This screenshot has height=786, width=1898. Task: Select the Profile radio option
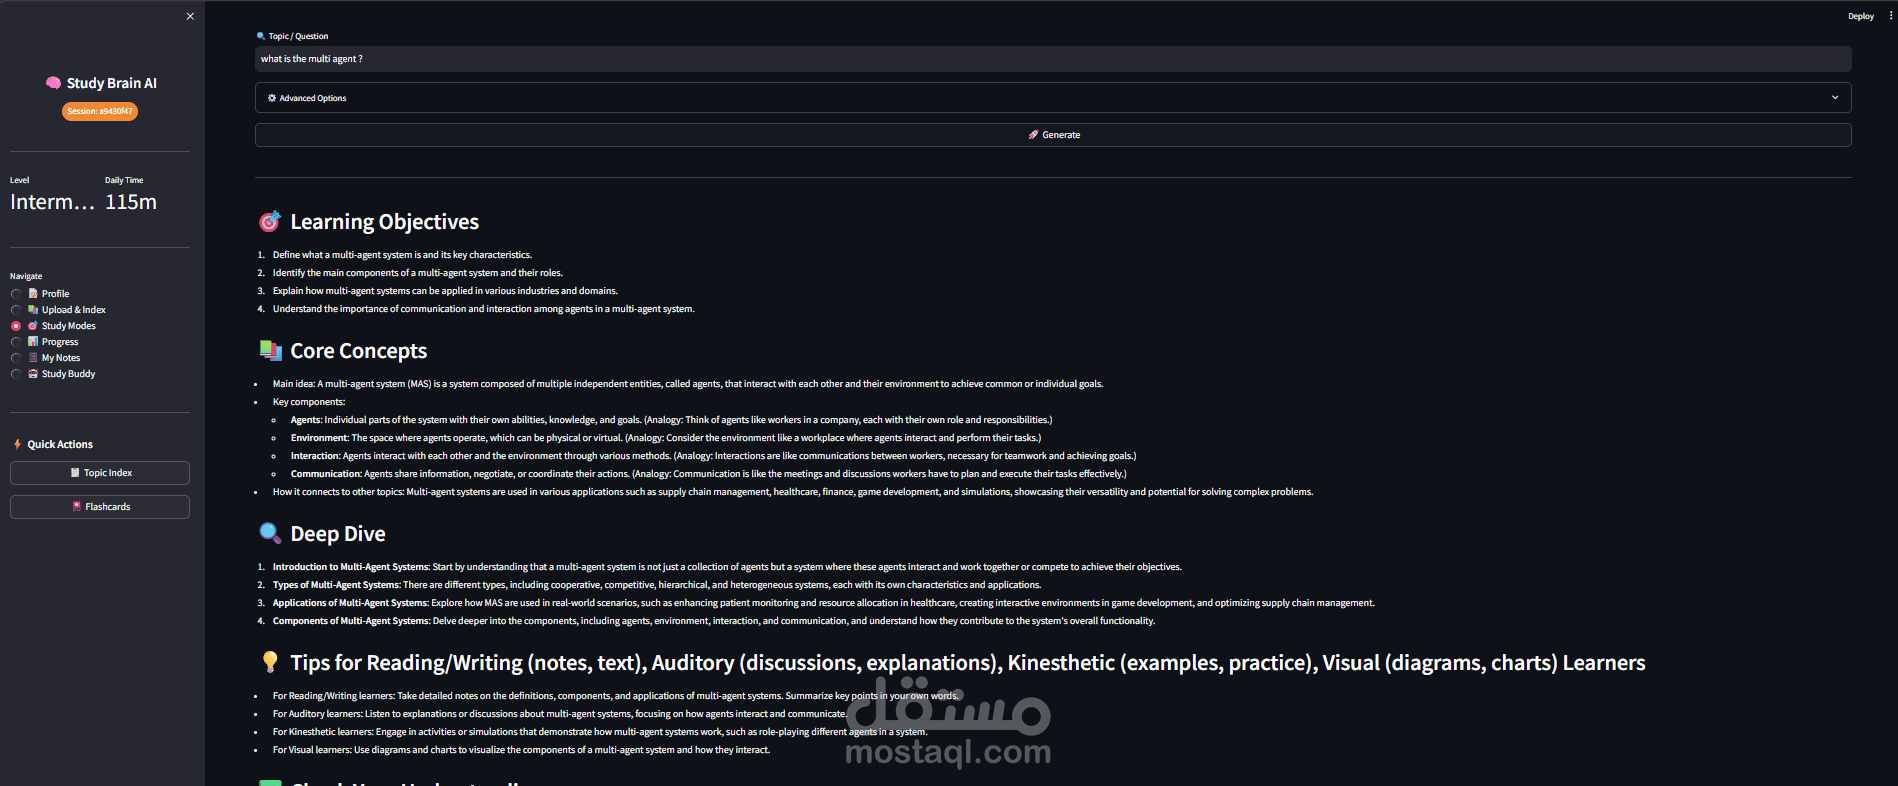(x=16, y=294)
